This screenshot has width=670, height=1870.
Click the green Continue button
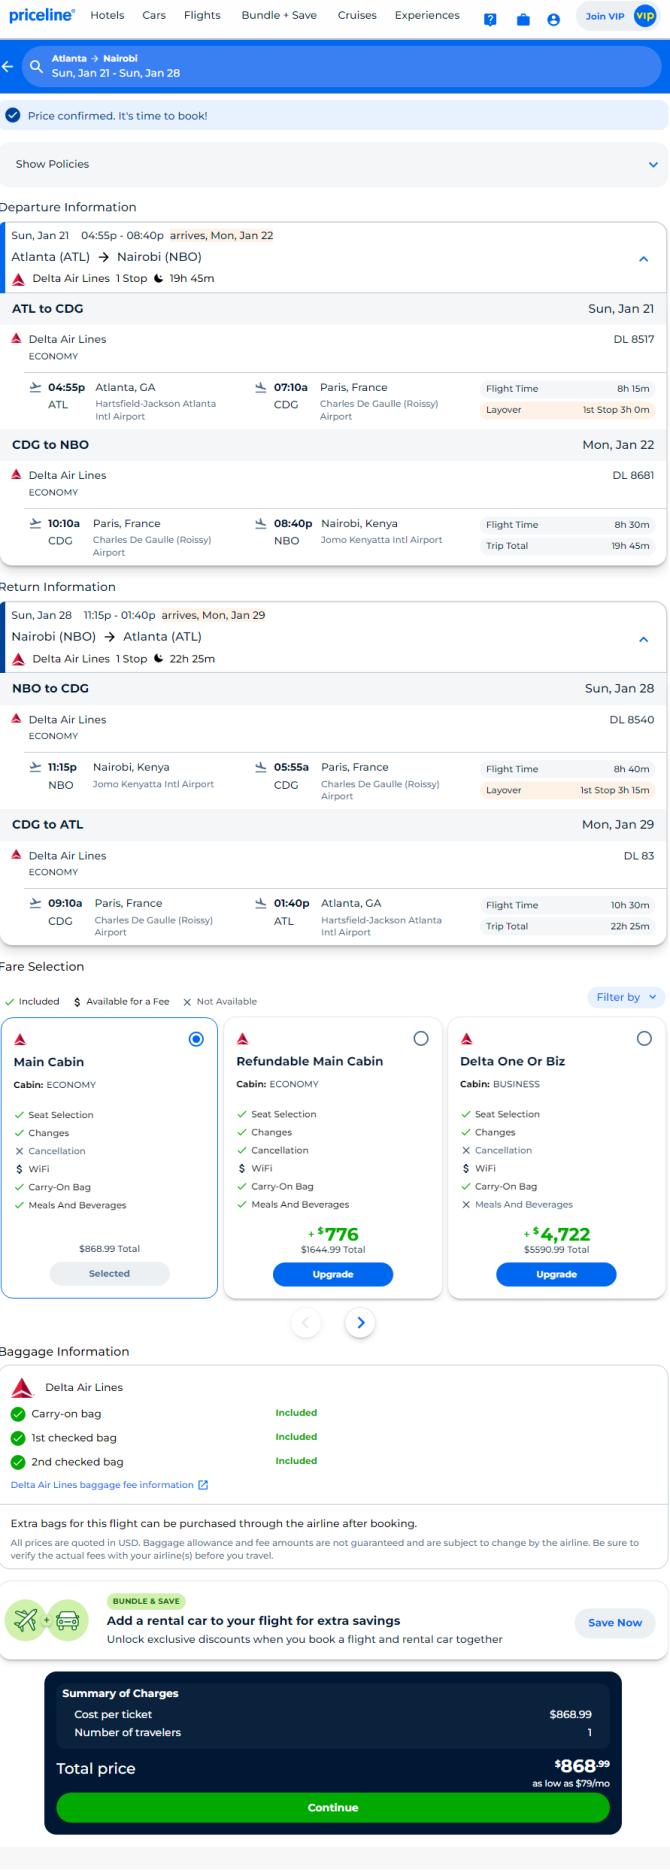(333, 1807)
